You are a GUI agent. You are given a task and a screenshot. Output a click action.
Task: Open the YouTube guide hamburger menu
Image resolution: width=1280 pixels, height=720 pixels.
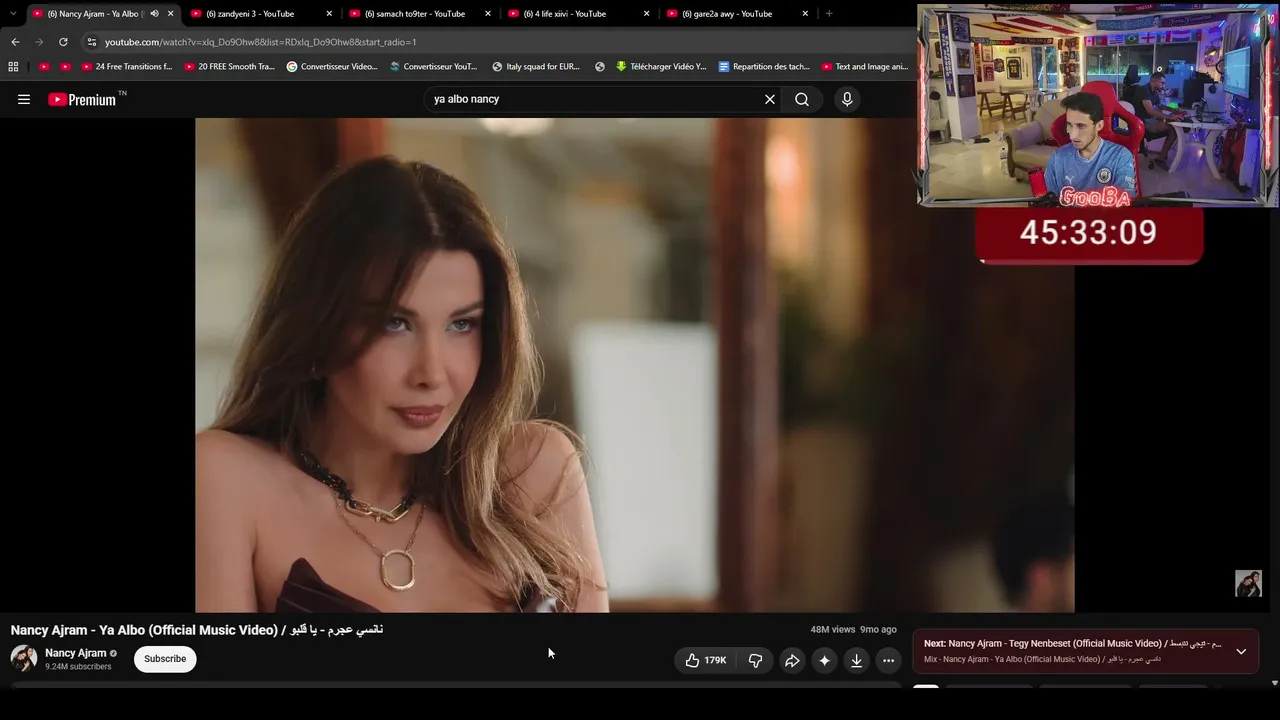coord(24,99)
